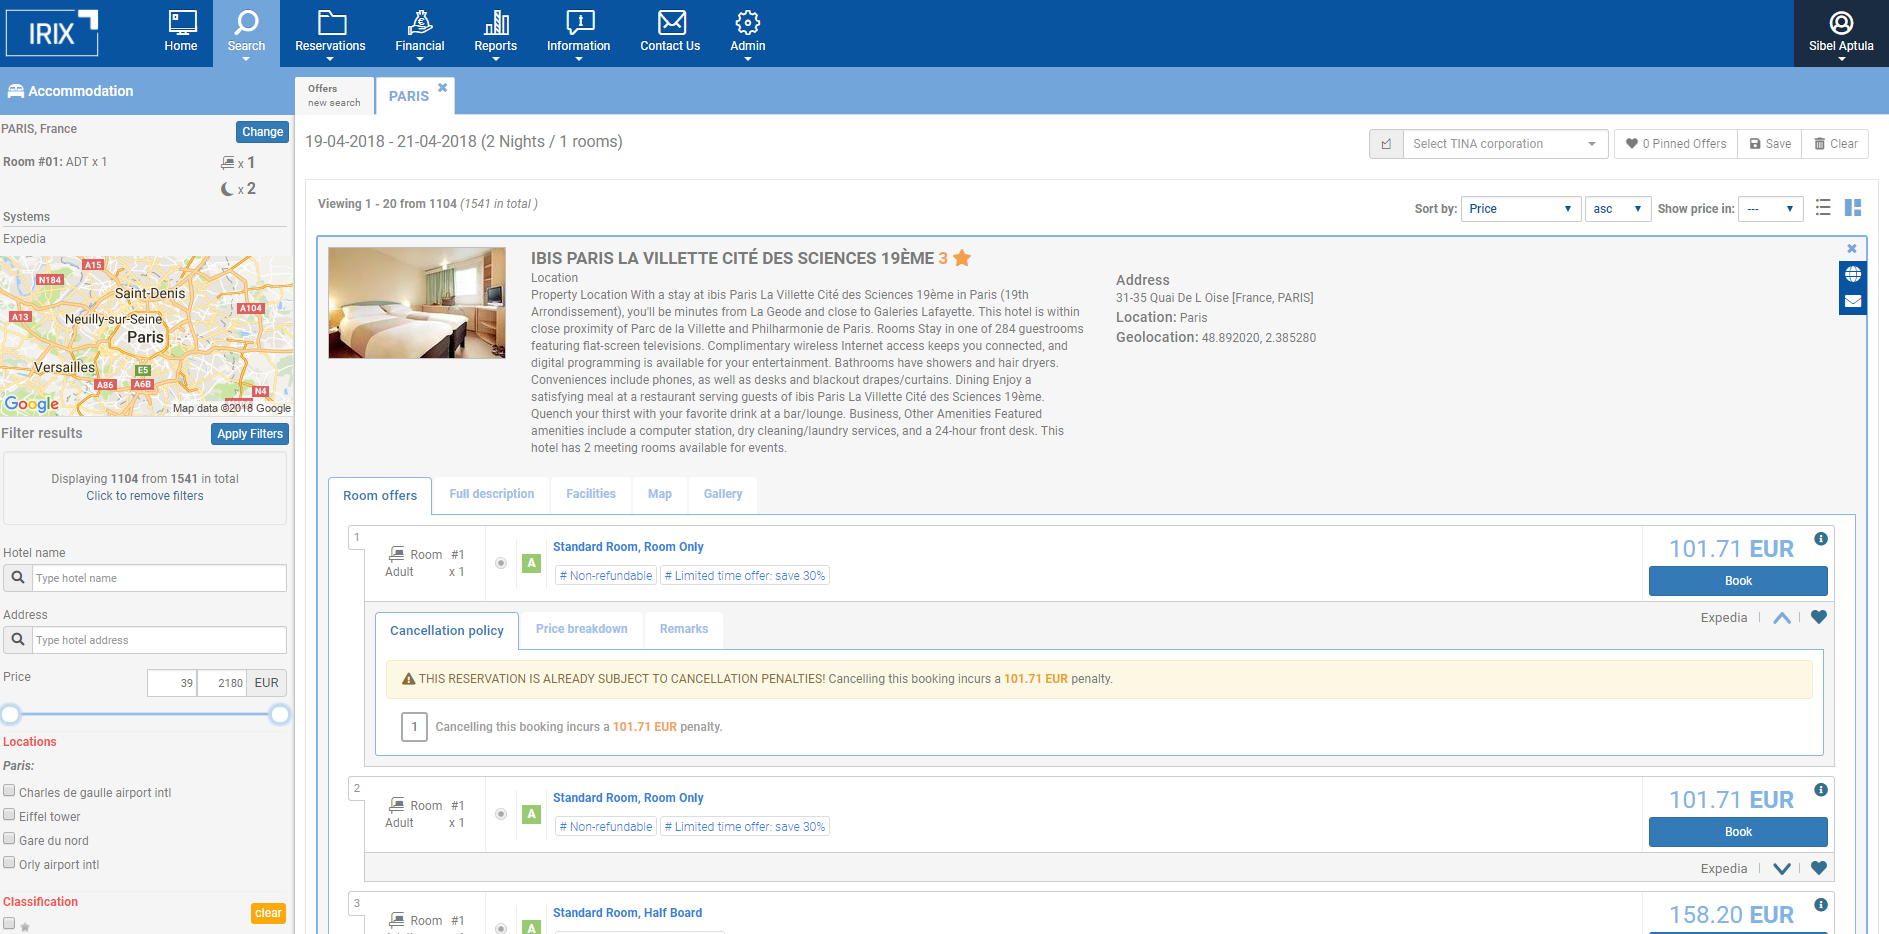The width and height of the screenshot is (1889, 934).
Task: Select radio button for second room offer
Action: [501, 814]
